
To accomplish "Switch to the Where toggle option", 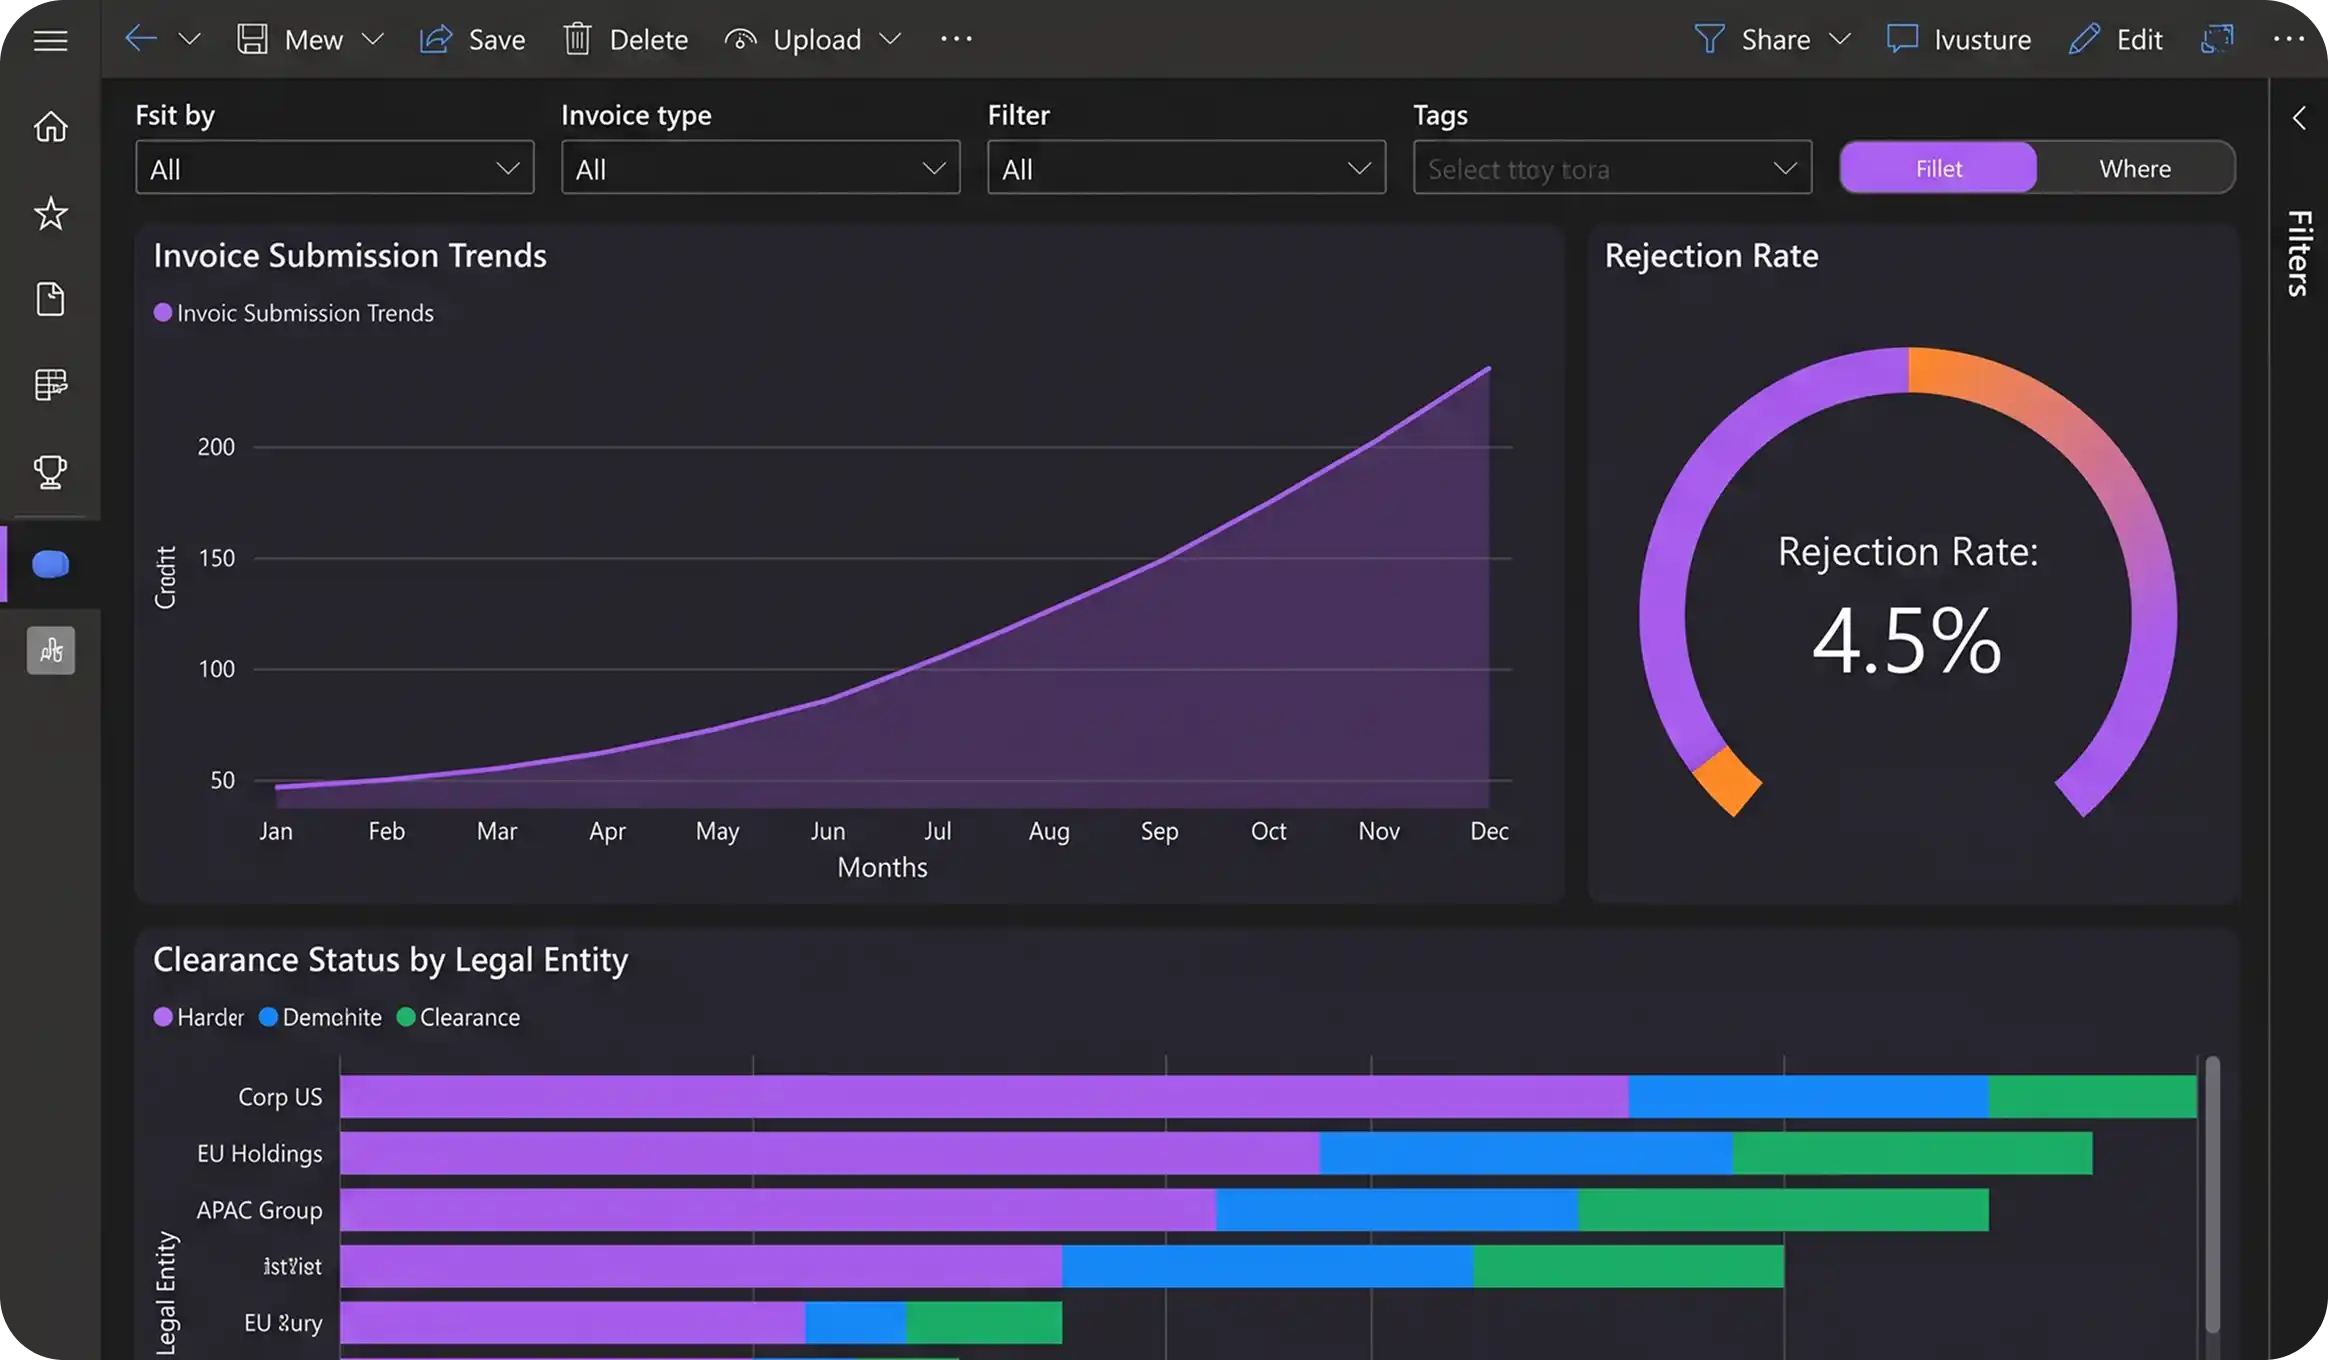I will (x=2135, y=168).
